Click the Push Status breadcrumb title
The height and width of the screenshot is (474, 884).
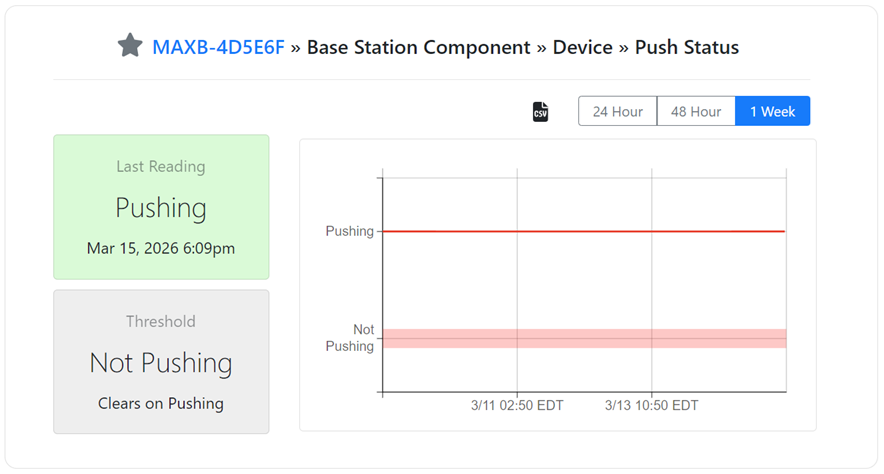point(687,47)
